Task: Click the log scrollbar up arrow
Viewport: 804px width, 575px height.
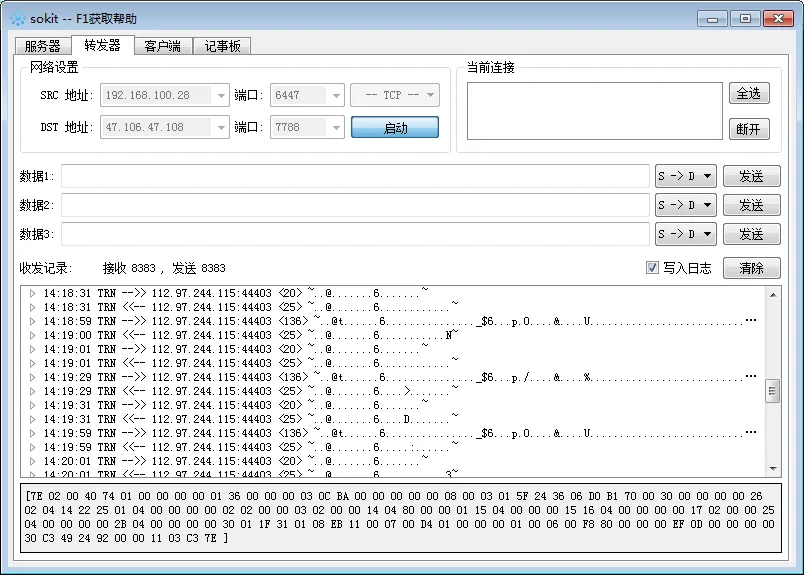Action: pyautogui.click(x=773, y=294)
